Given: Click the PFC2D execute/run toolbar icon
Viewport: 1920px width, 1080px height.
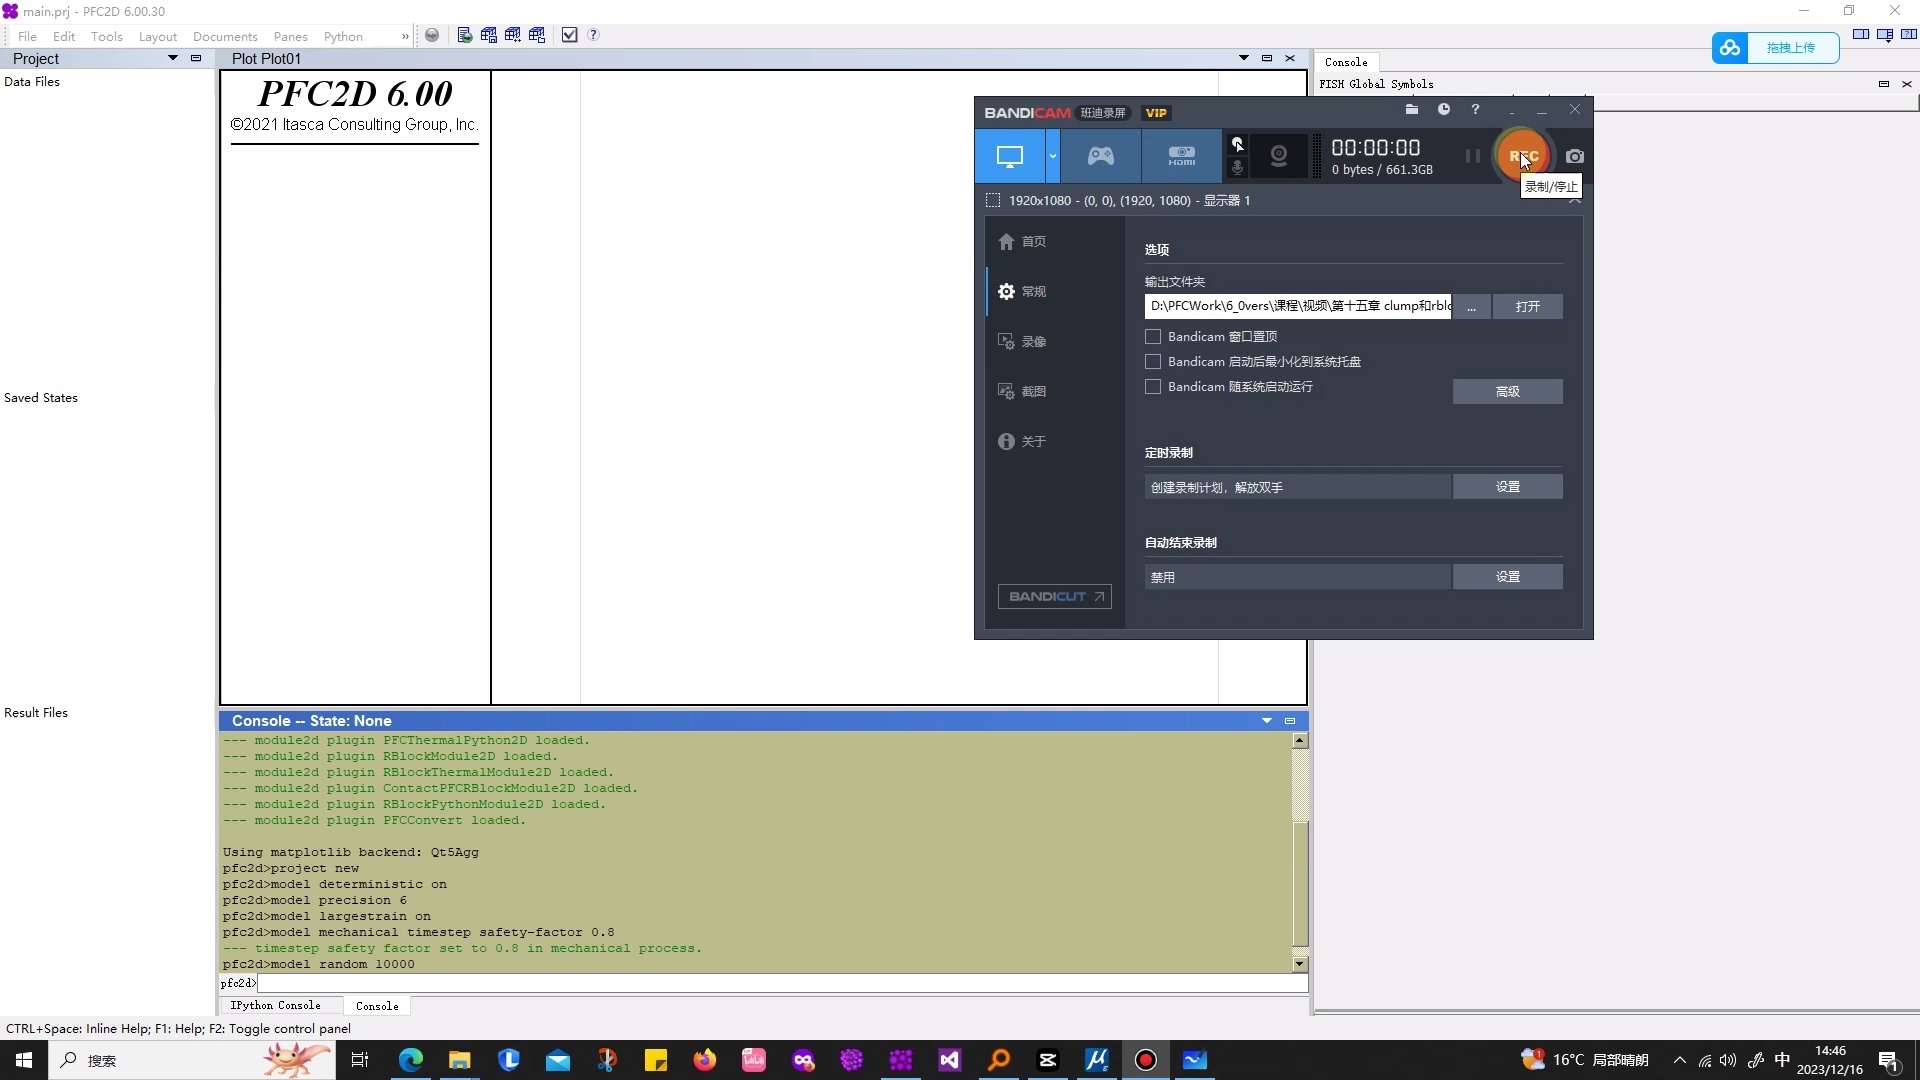Looking at the screenshot, I should (x=465, y=35).
